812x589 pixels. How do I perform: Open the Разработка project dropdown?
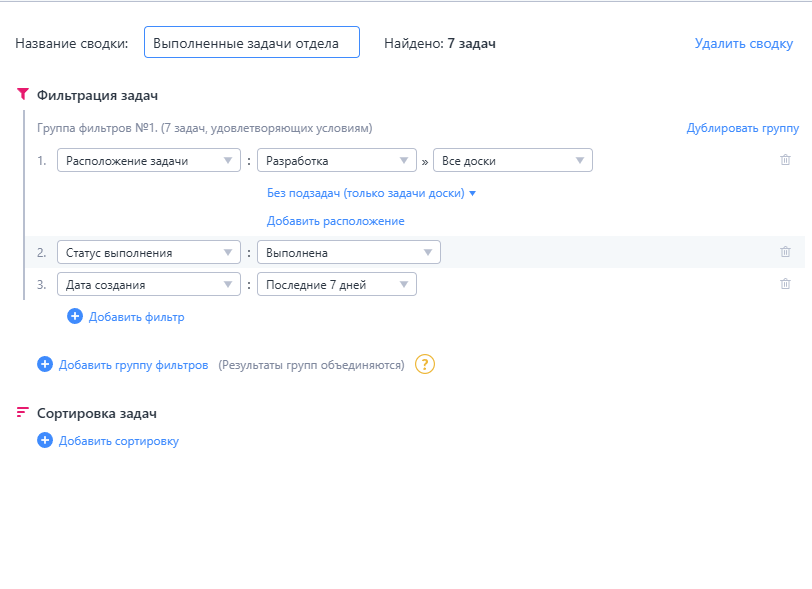pos(336,159)
